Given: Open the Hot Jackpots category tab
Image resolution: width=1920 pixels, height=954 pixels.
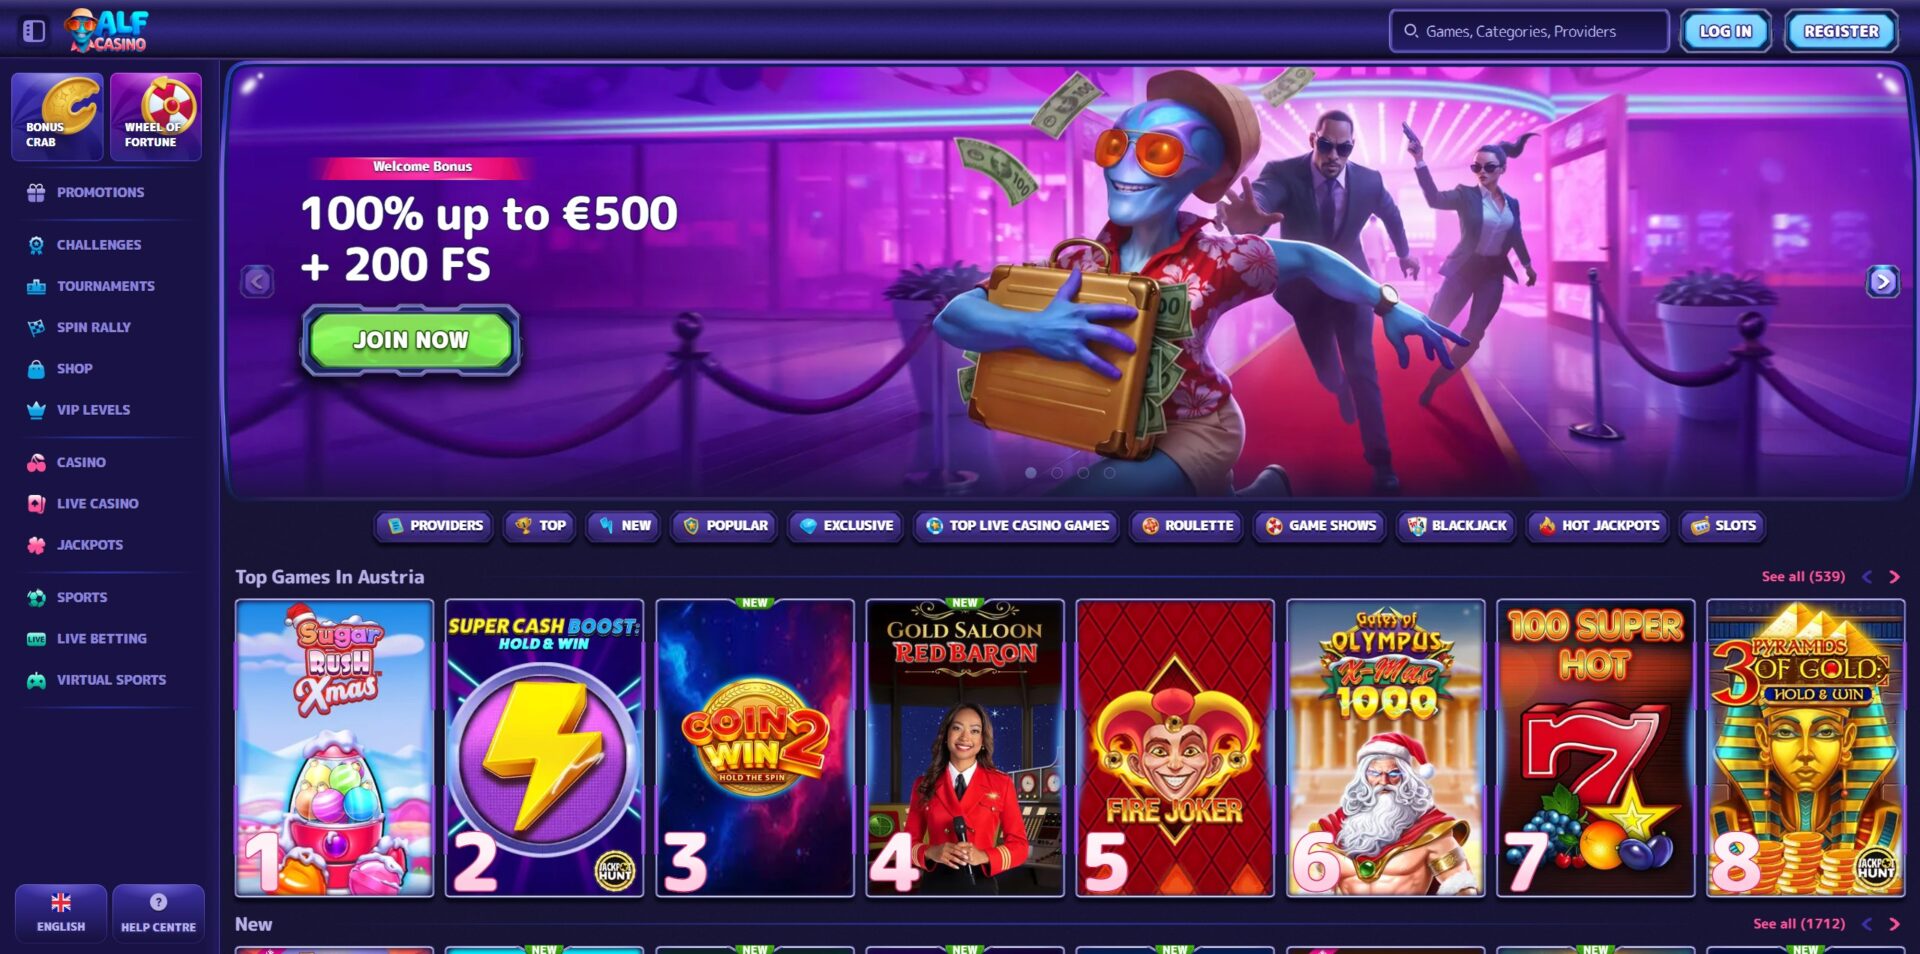Looking at the screenshot, I should [x=1598, y=526].
